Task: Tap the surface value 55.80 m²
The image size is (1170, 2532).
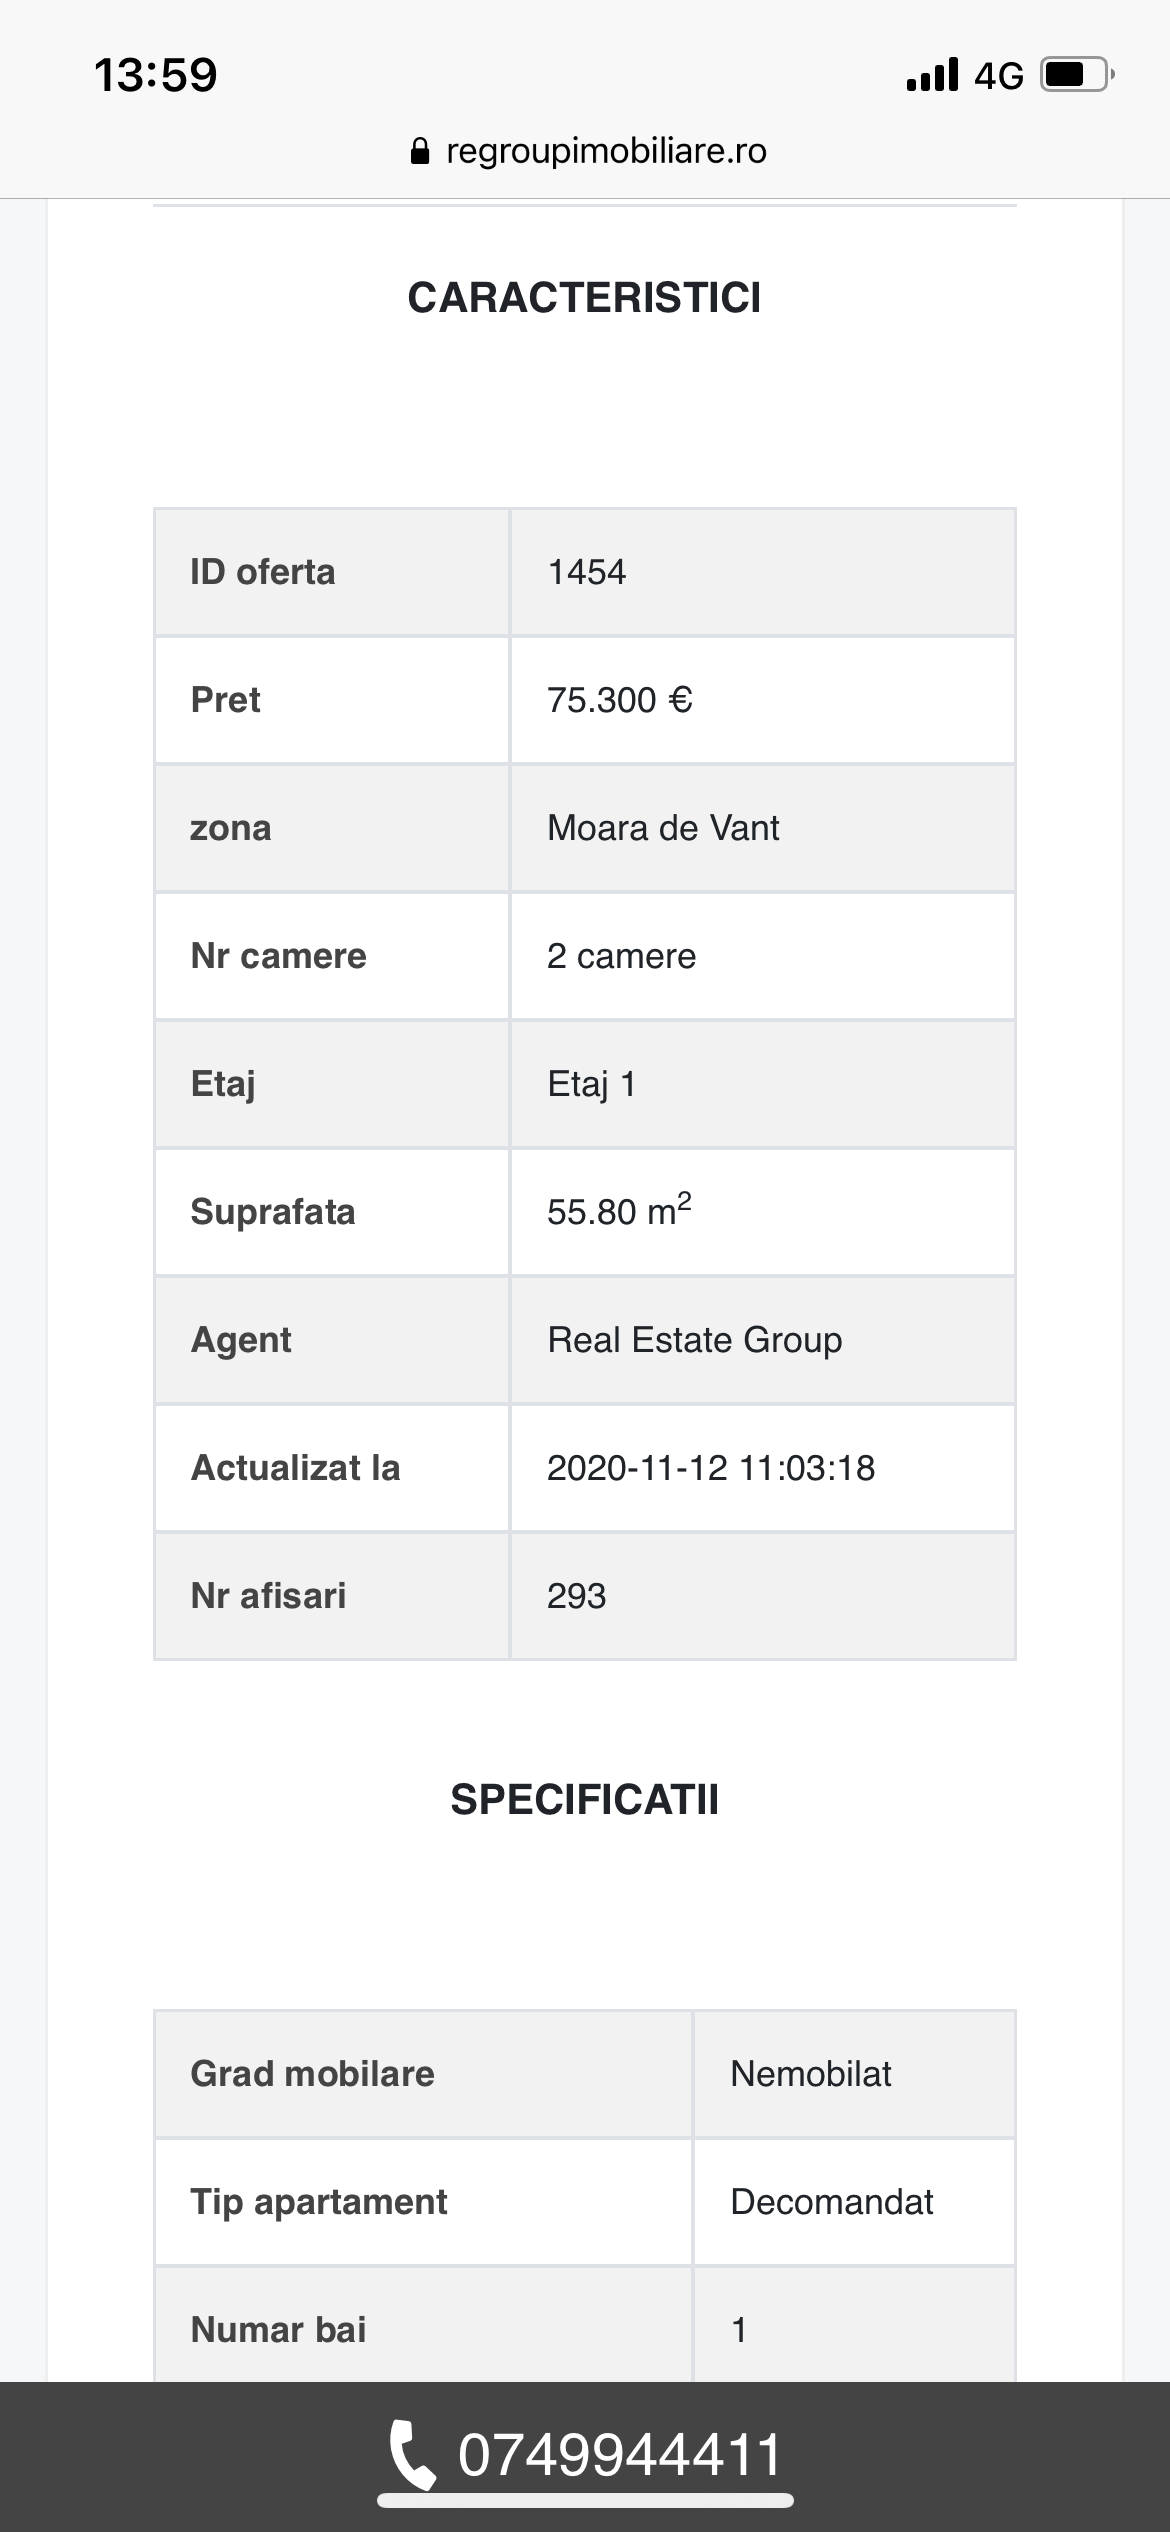Action: click(620, 1210)
